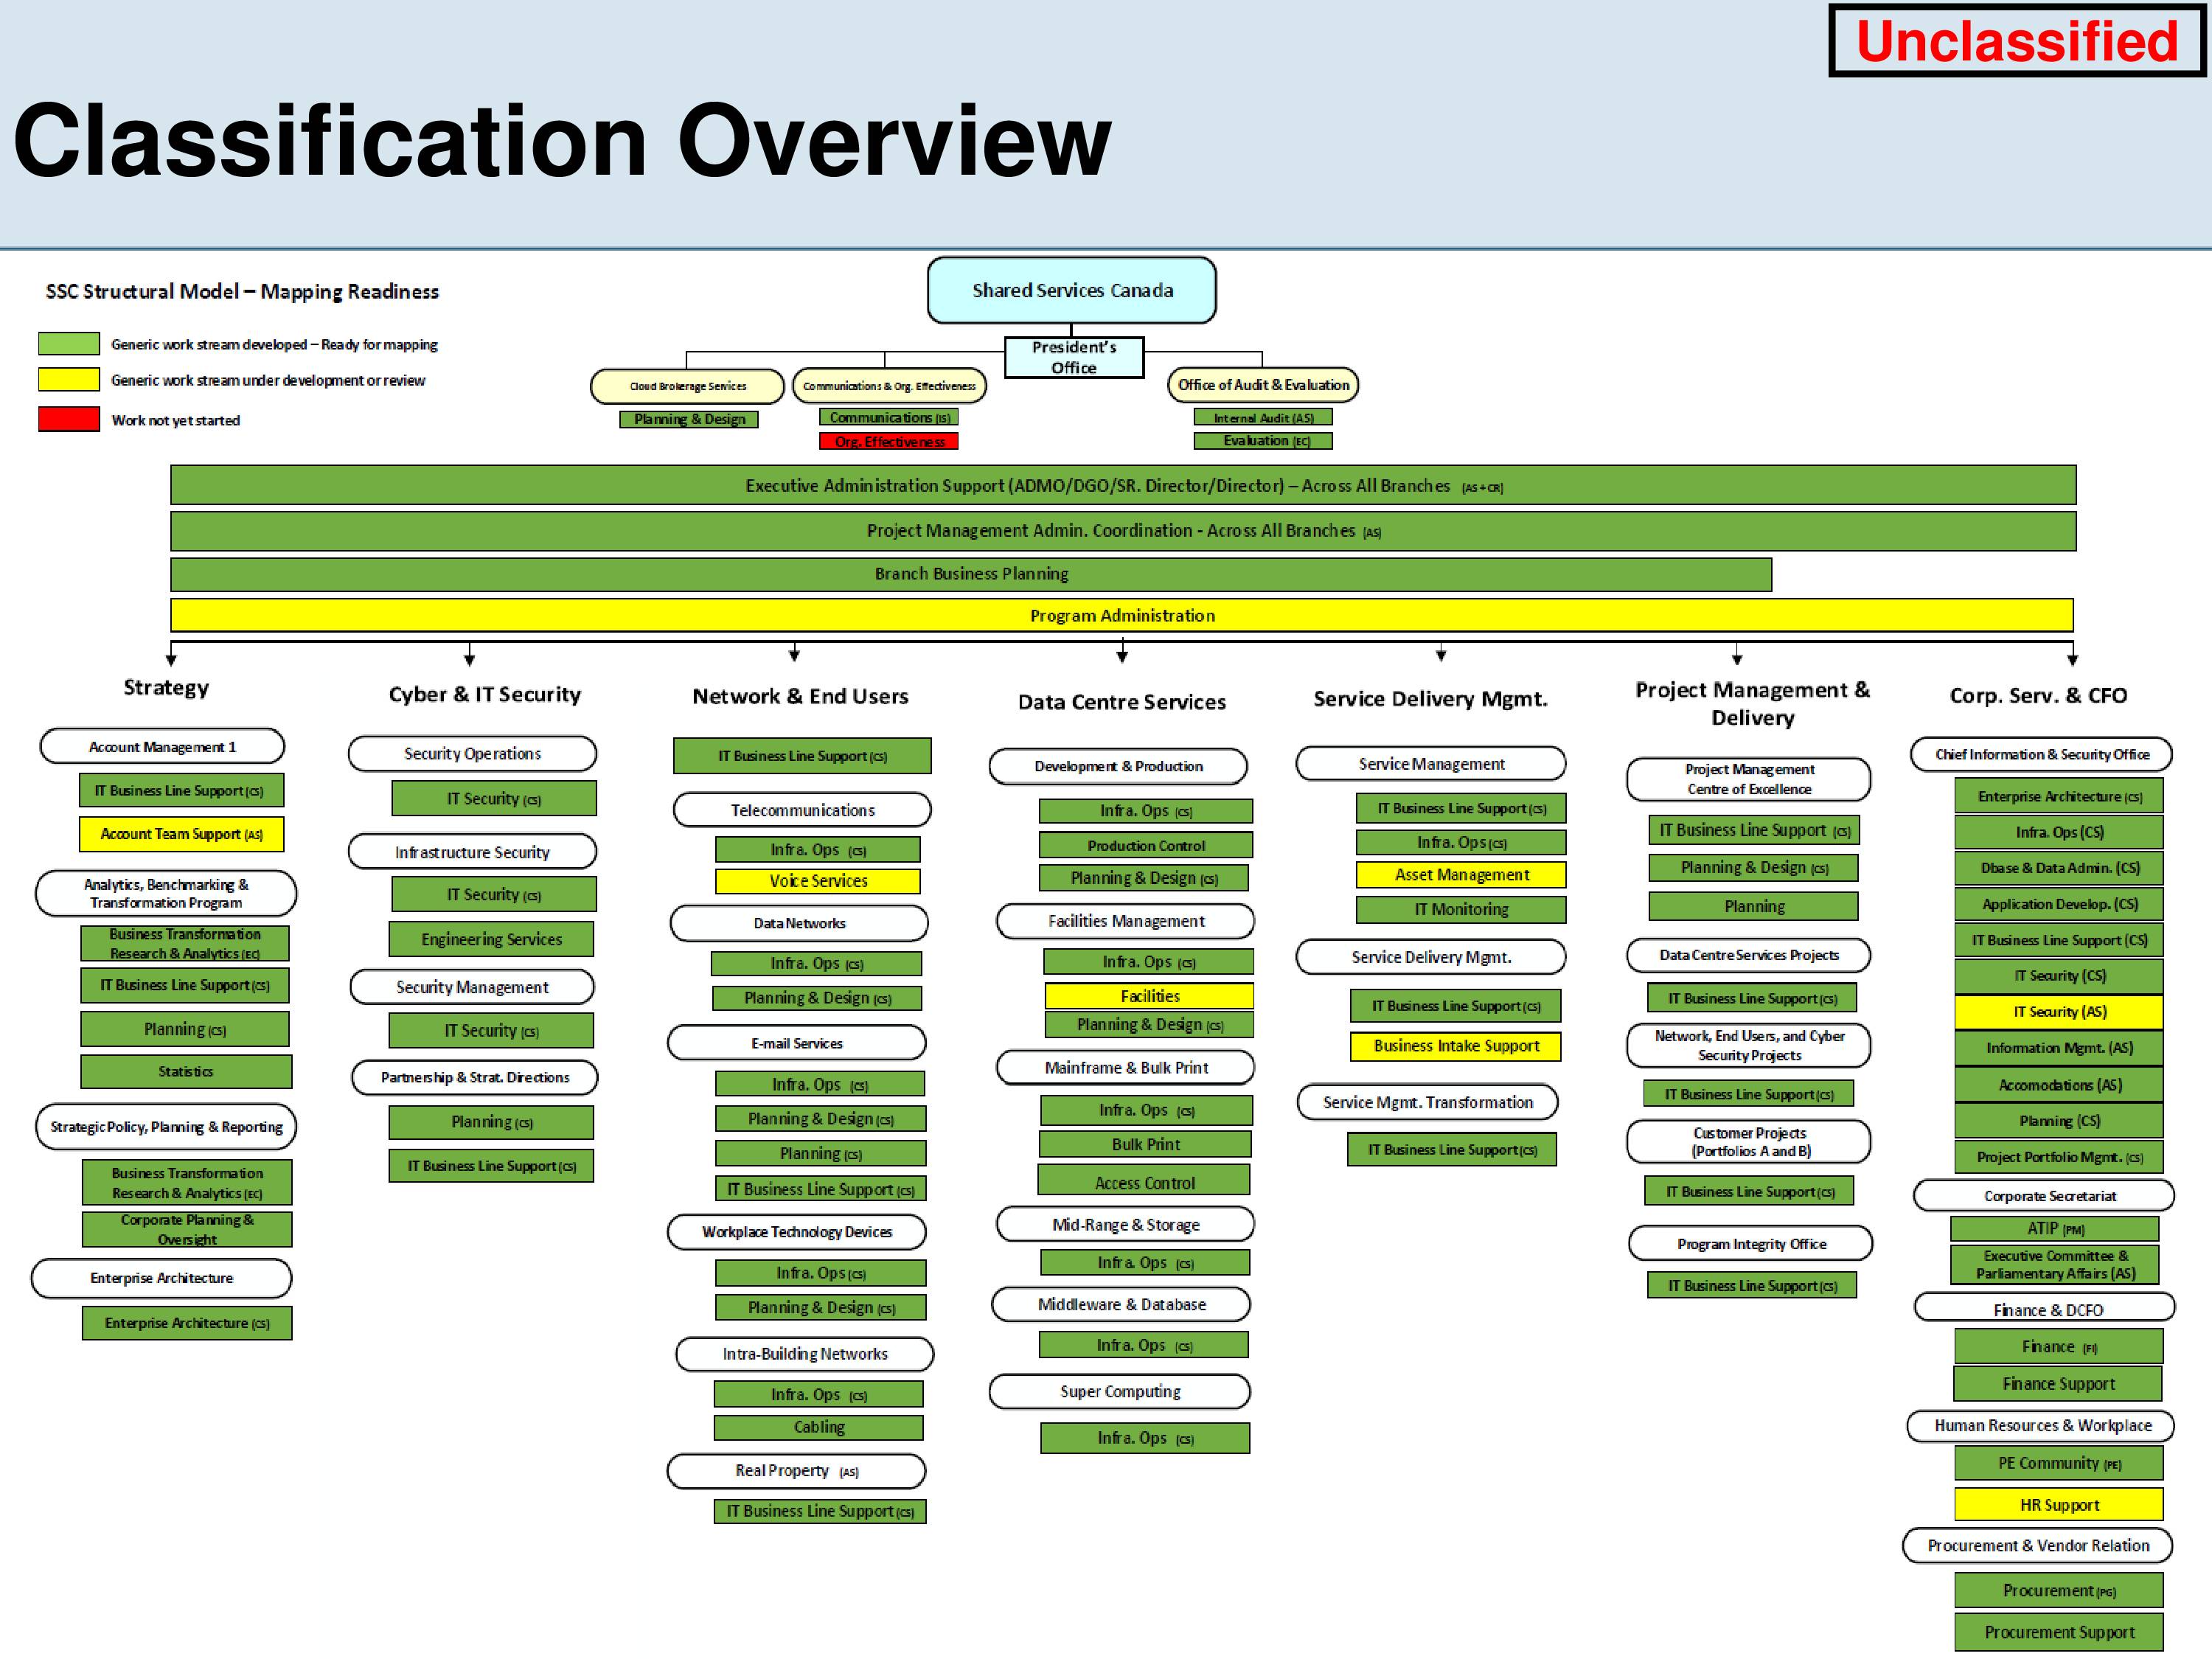Click the yellow 'Voice Services' box
This screenshot has height=1659, width=2212.
[x=818, y=881]
